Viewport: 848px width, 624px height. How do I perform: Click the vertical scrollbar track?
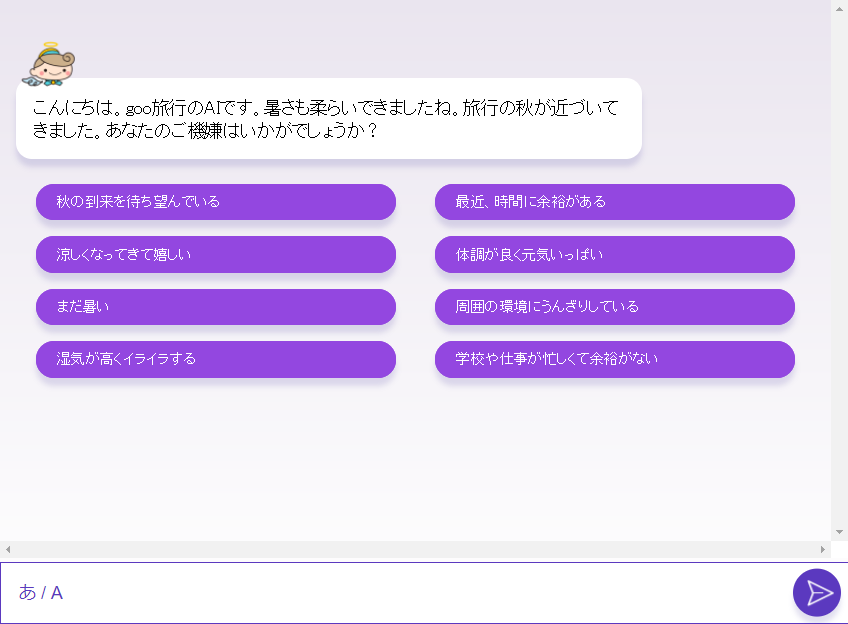pyautogui.click(x=839, y=270)
